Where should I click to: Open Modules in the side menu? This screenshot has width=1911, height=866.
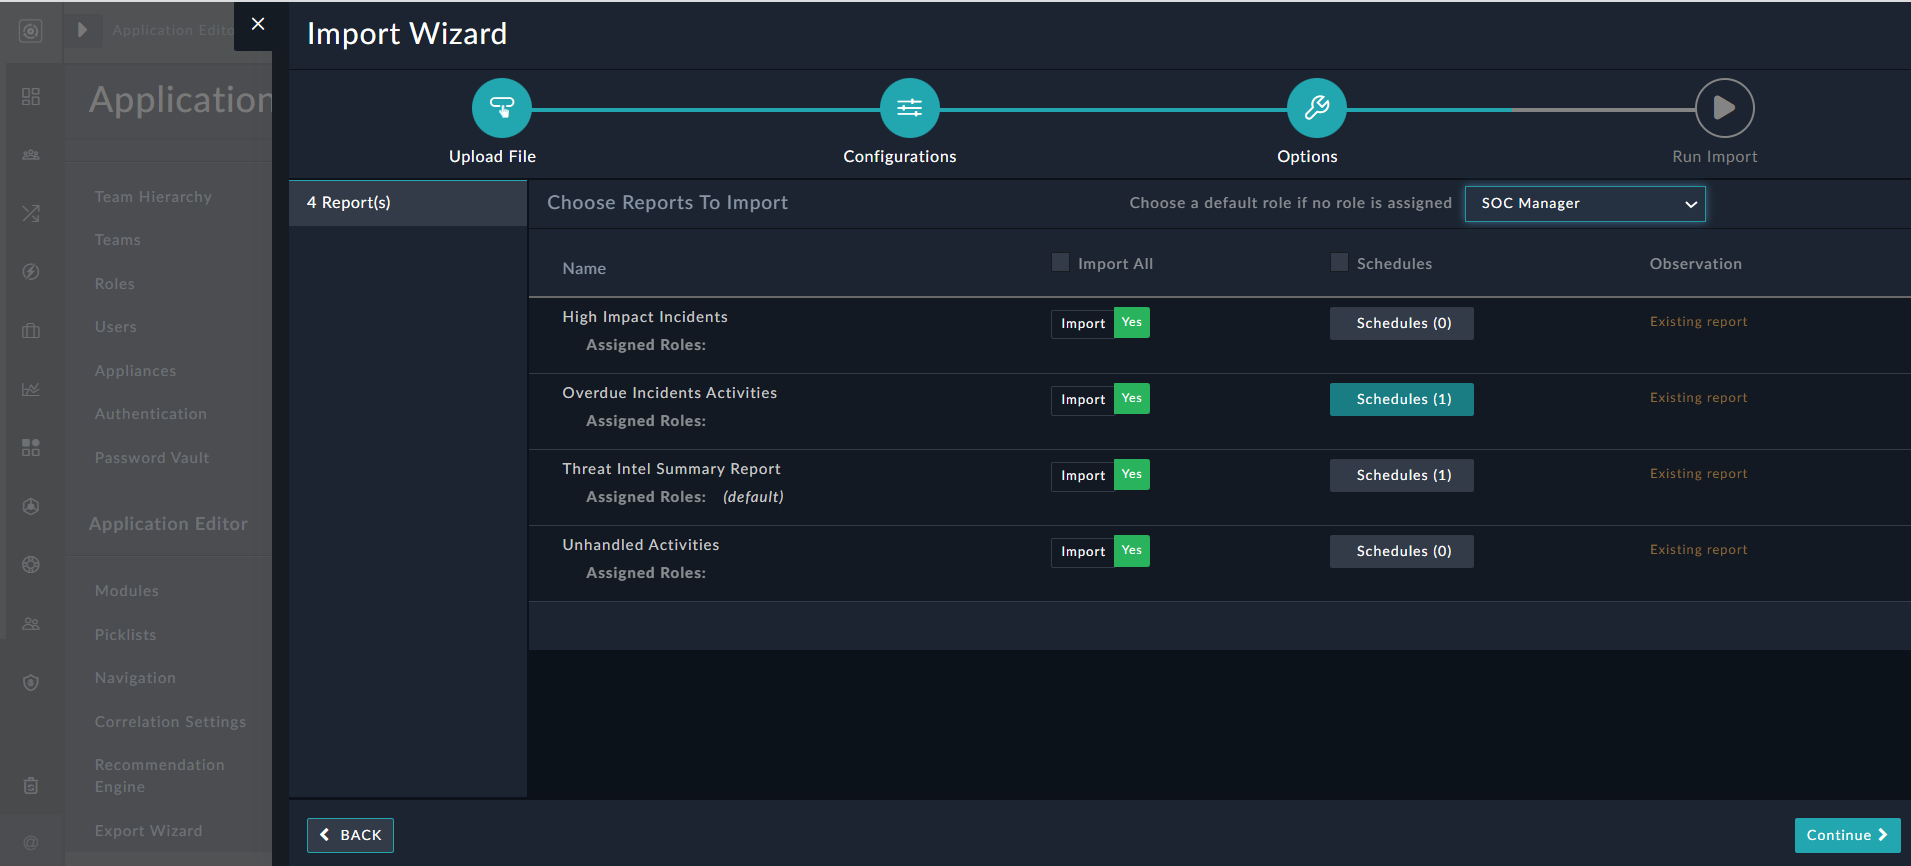(x=127, y=591)
